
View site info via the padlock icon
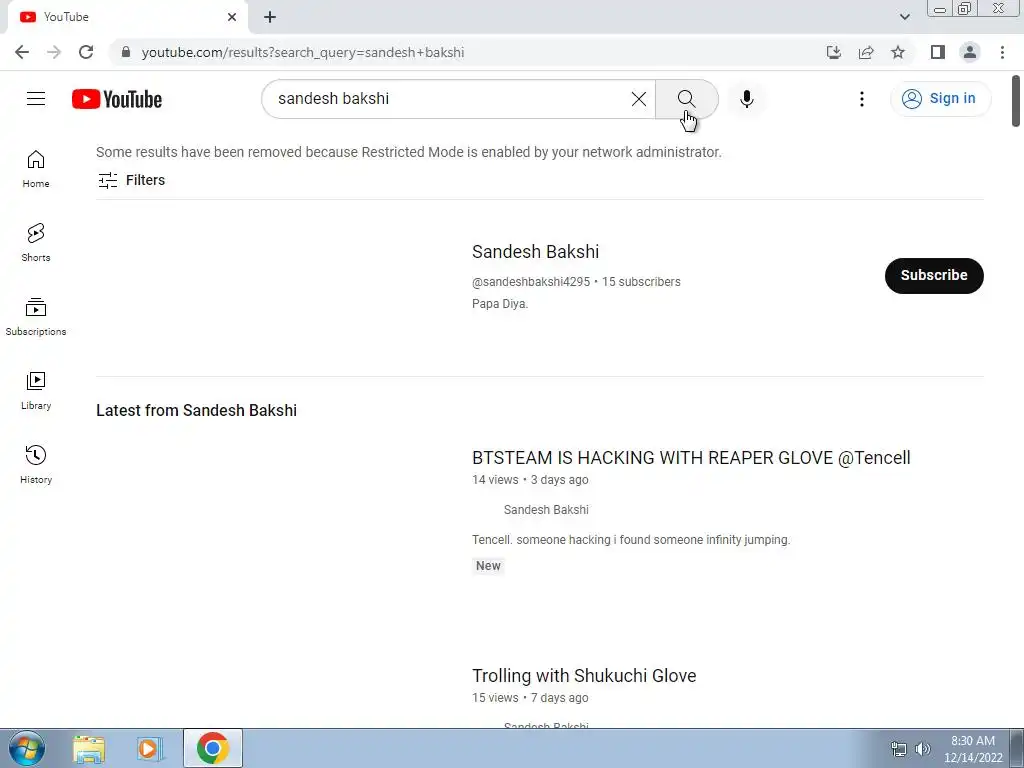point(126,52)
